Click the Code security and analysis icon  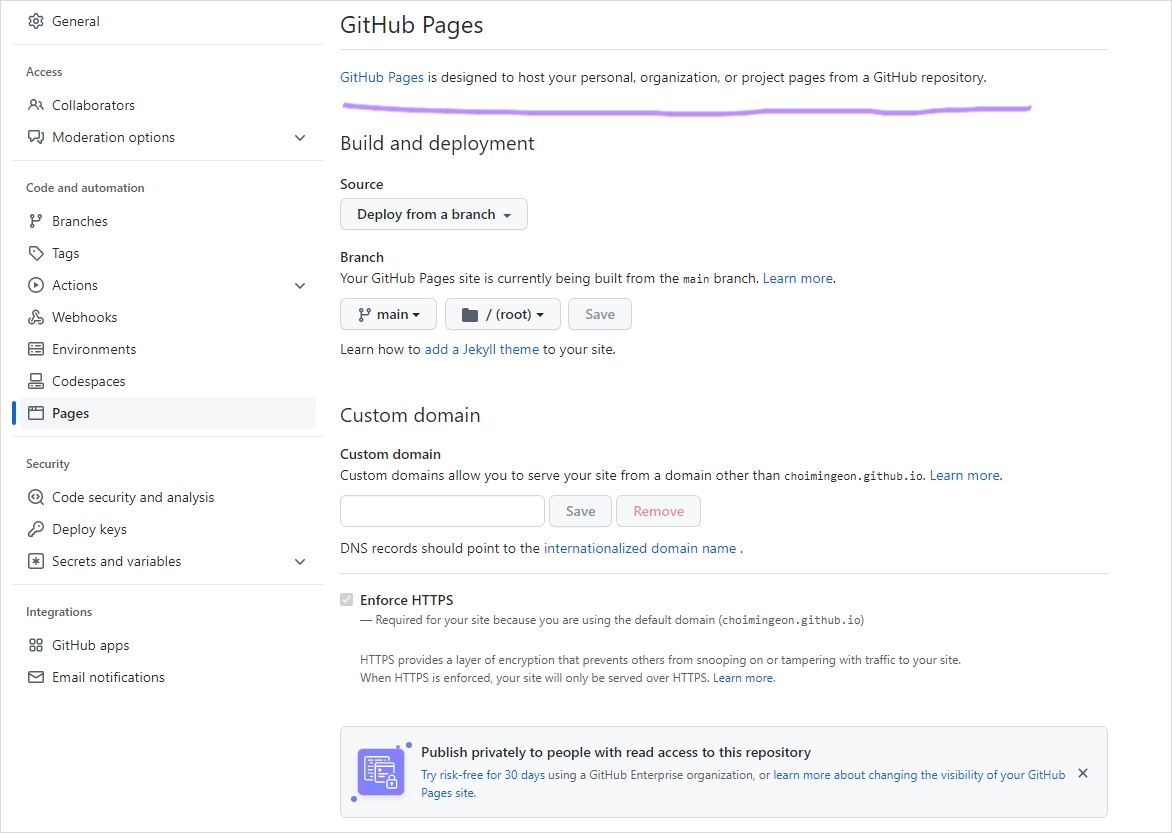point(35,497)
